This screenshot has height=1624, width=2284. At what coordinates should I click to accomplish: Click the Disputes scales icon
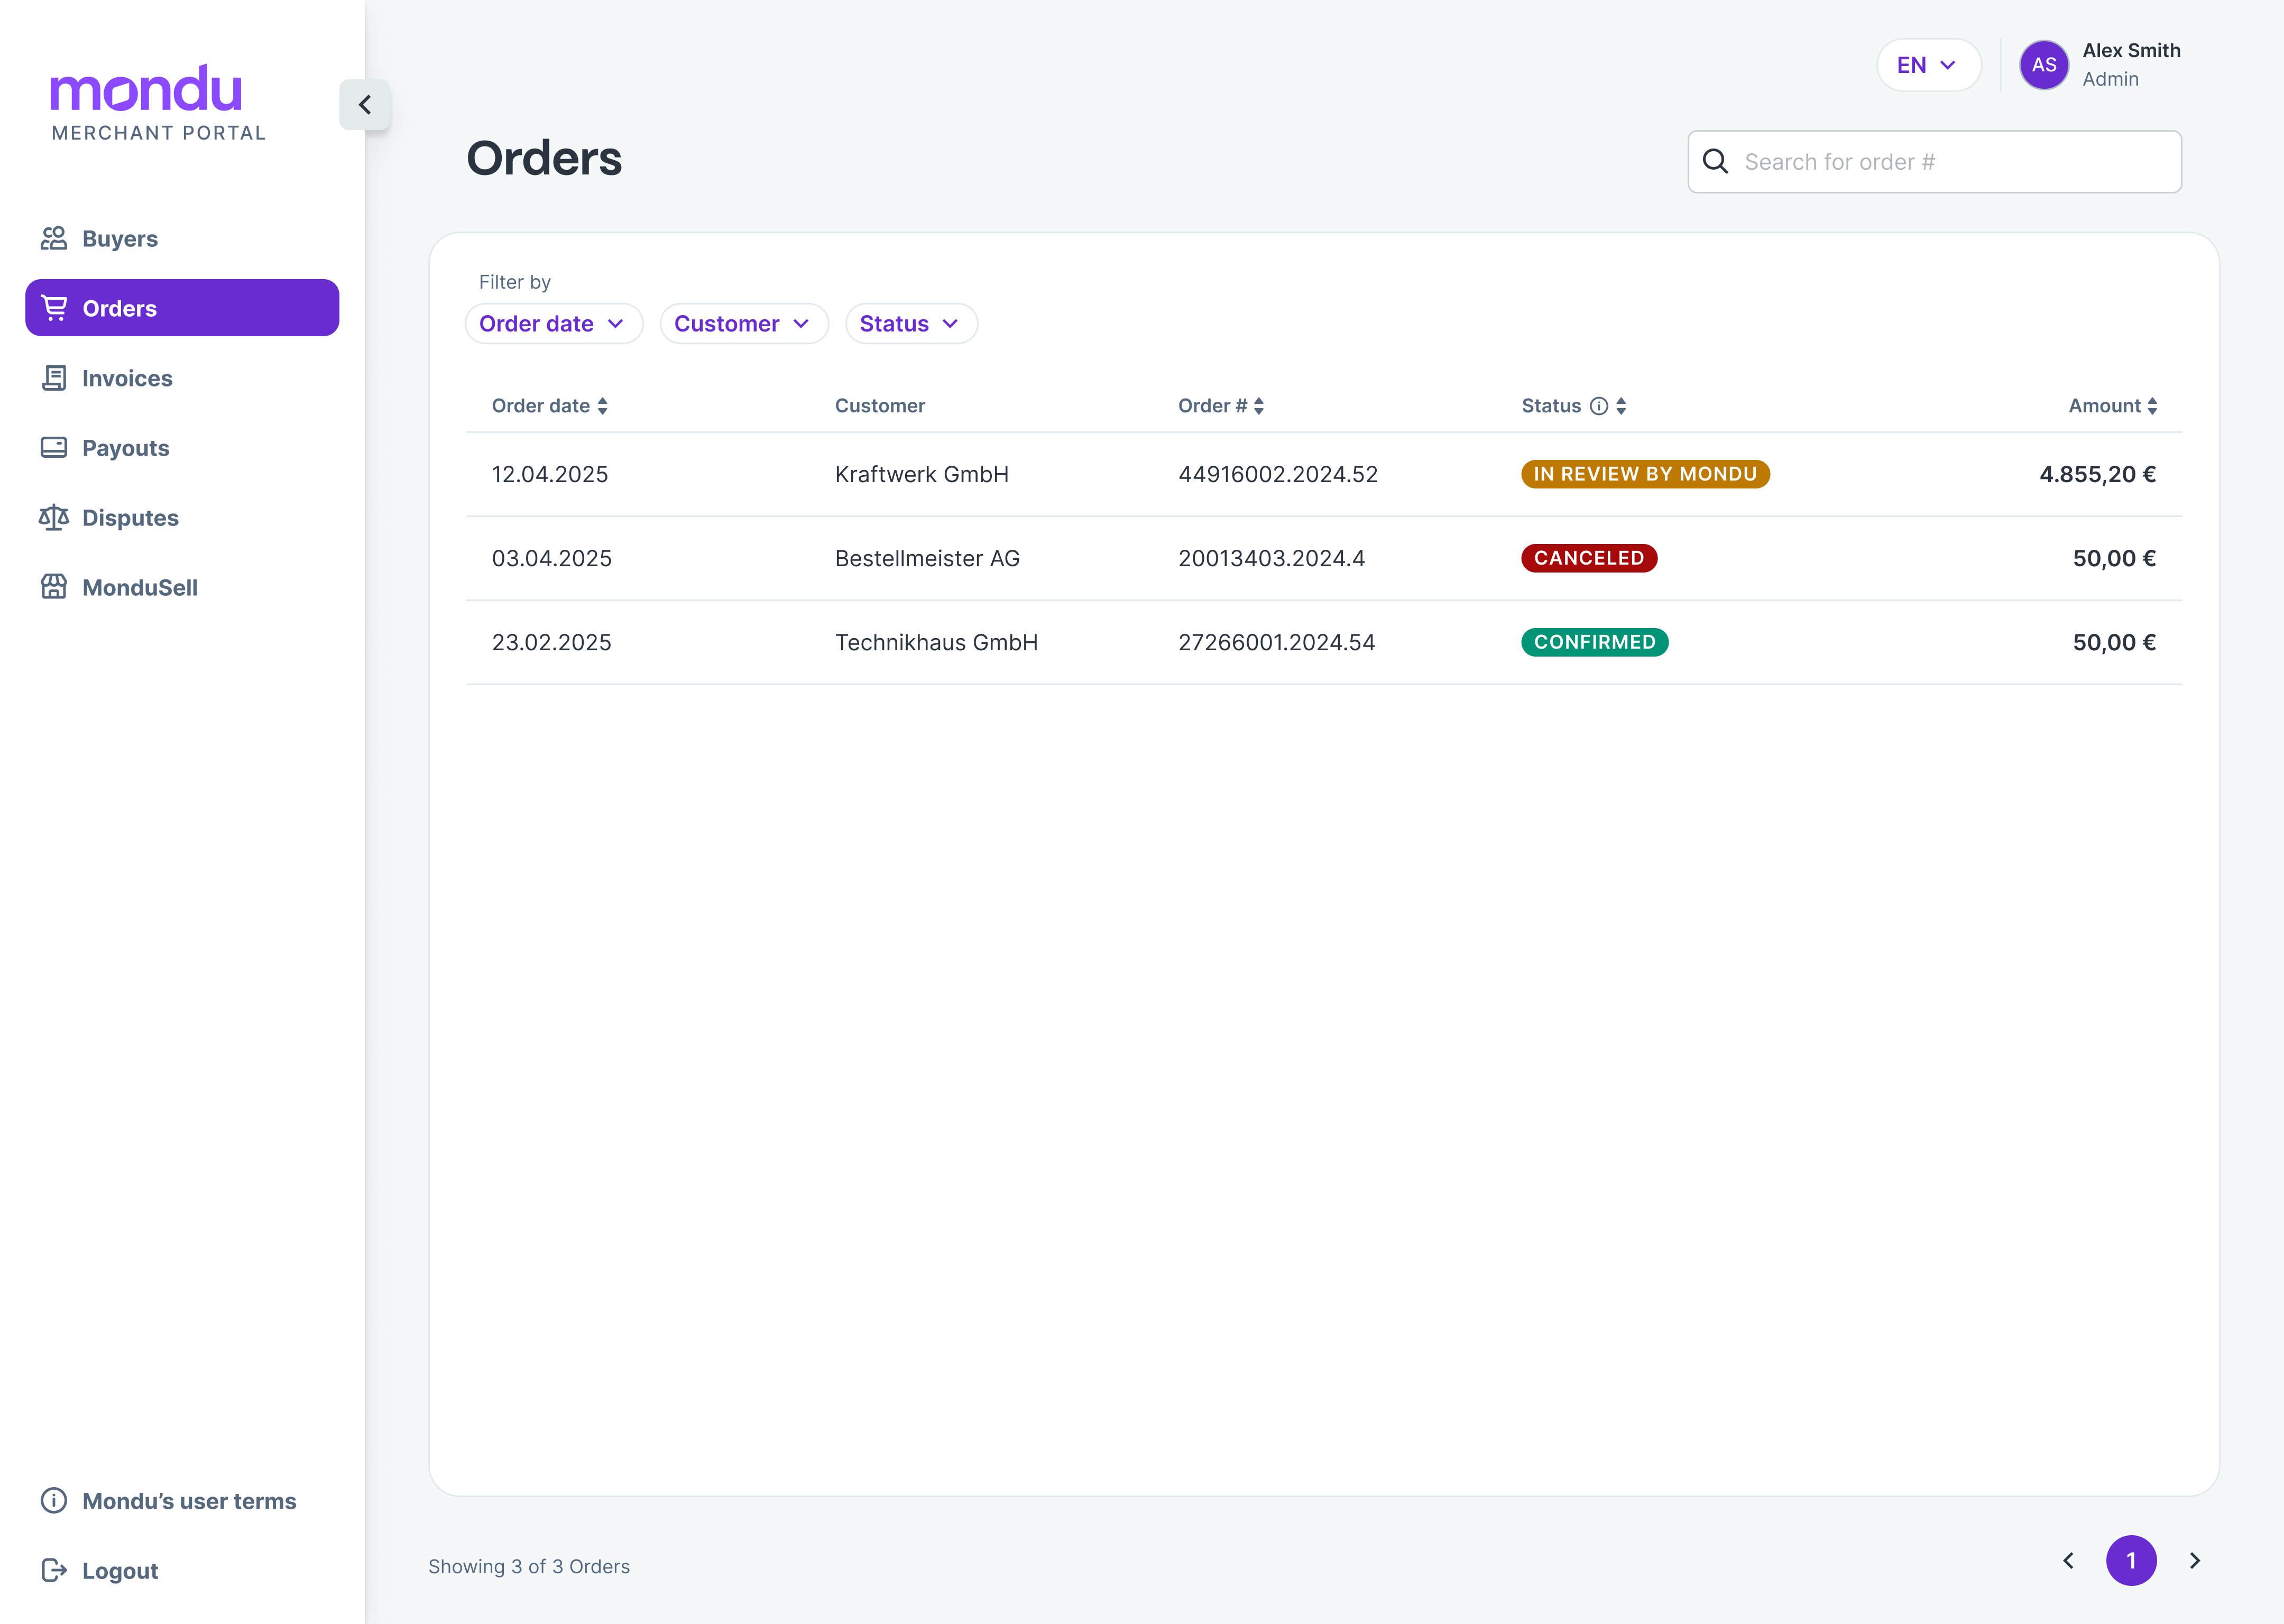point(54,517)
